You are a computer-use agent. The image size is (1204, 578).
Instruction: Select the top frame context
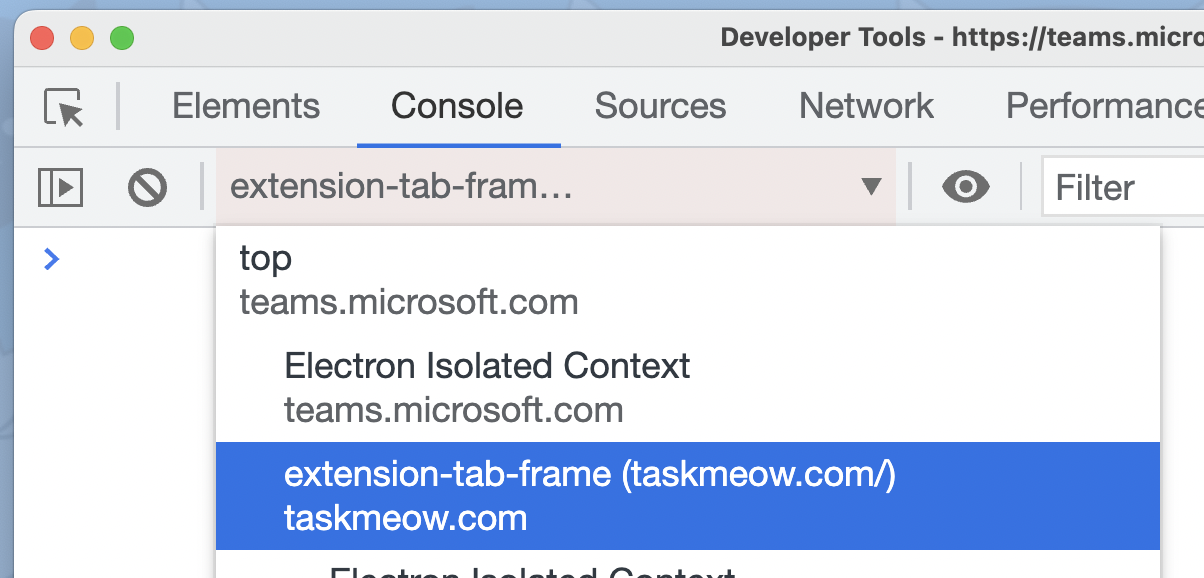(410, 278)
